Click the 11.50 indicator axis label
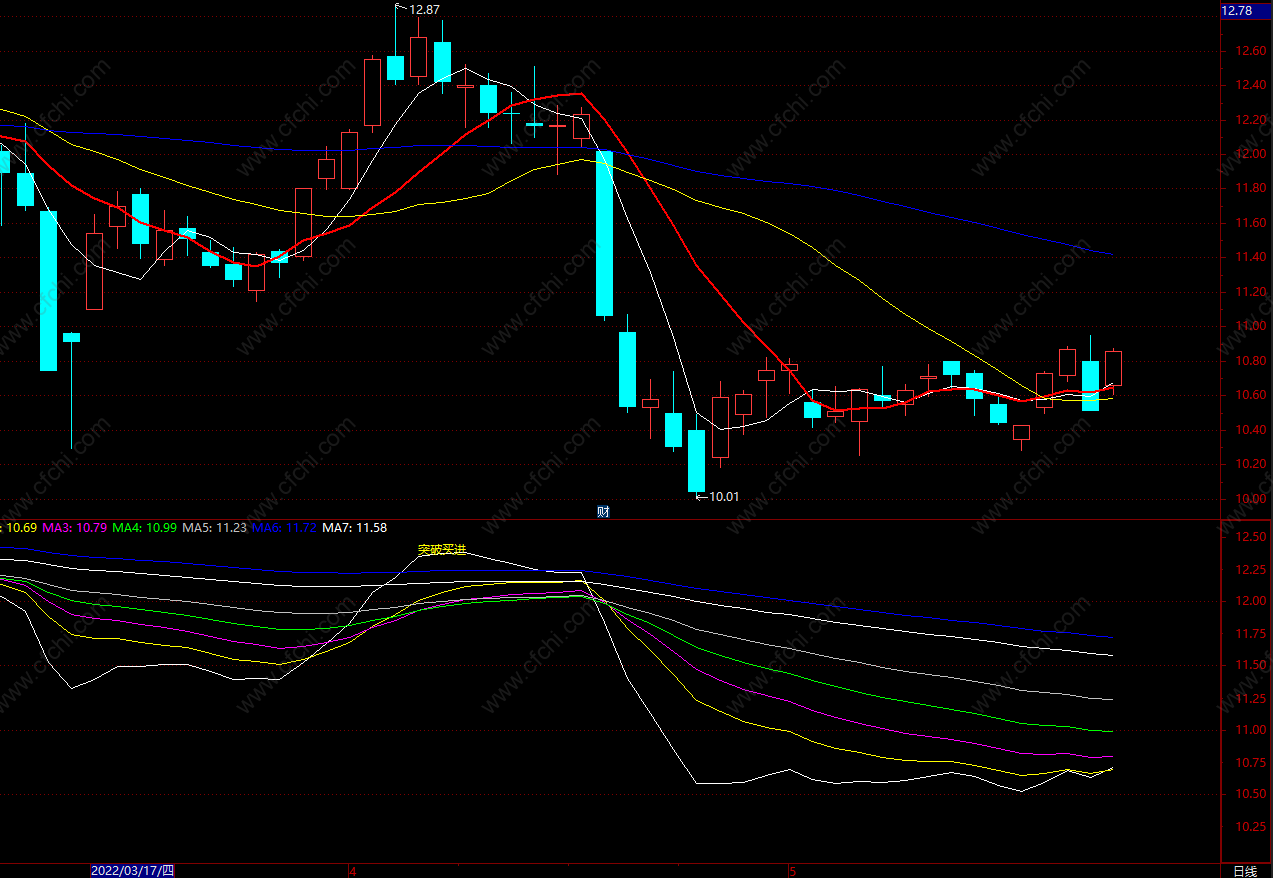The width and height of the screenshot is (1273, 878). 1251,666
